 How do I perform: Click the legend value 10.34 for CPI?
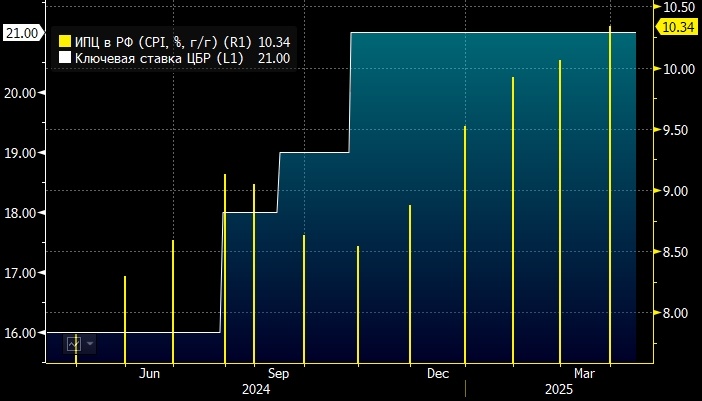click(274, 42)
